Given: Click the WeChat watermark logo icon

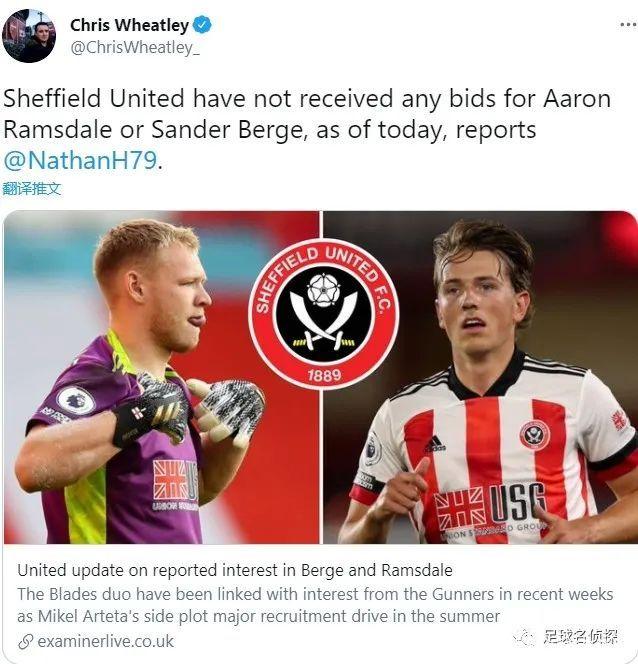Looking at the screenshot, I should (x=525, y=636).
